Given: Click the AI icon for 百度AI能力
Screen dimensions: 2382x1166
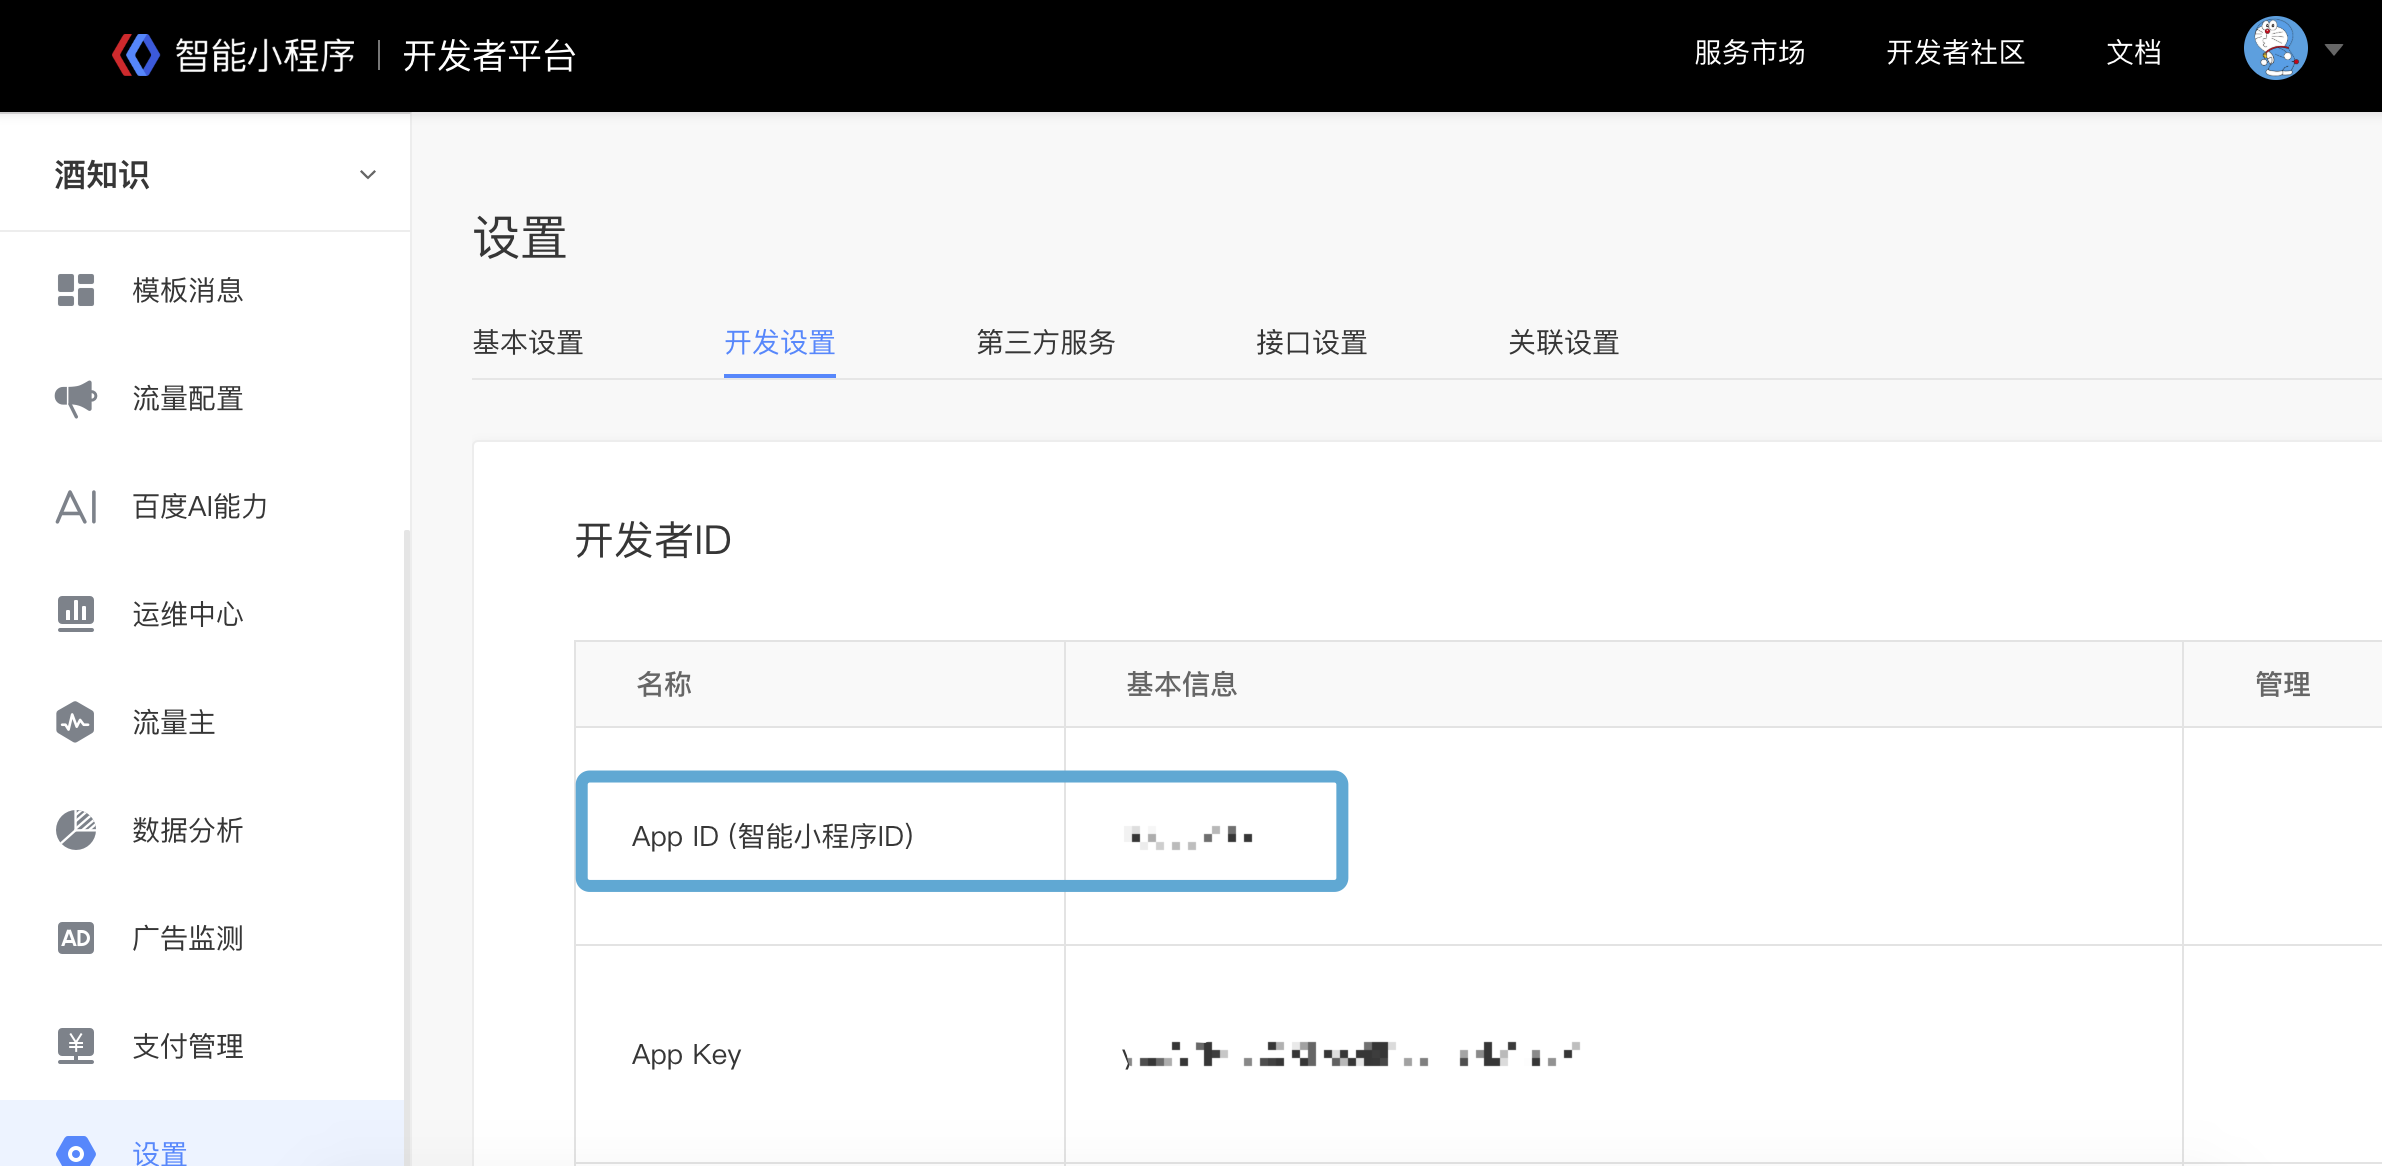Looking at the screenshot, I should tap(75, 506).
